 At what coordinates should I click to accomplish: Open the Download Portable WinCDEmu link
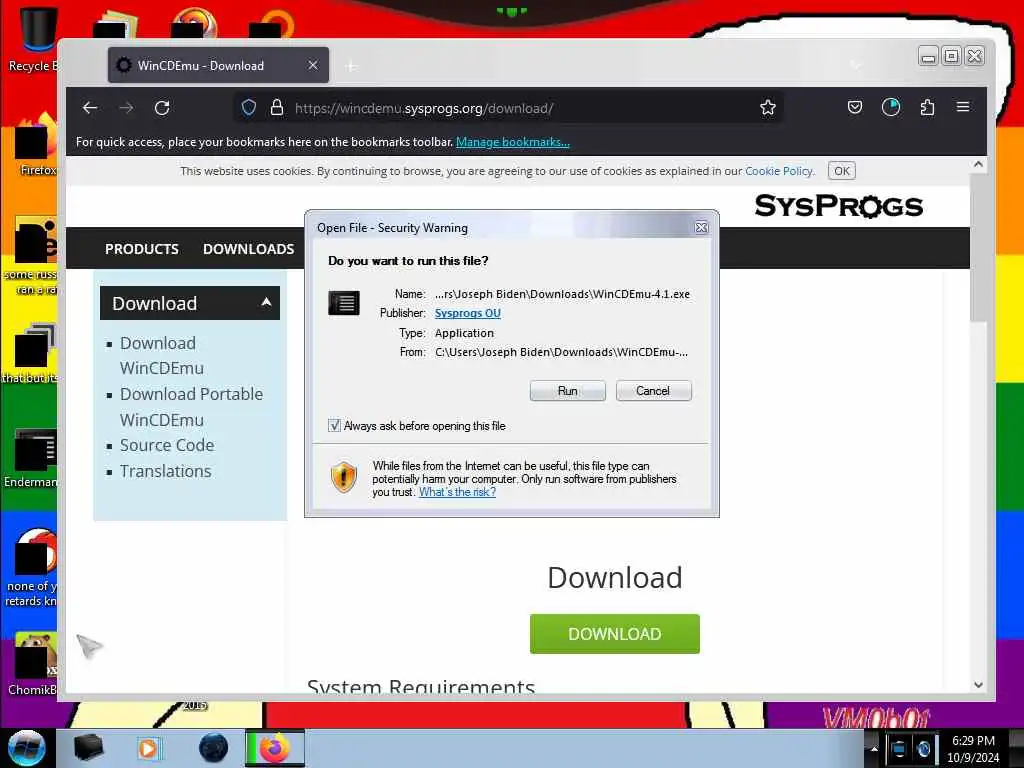(x=191, y=406)
